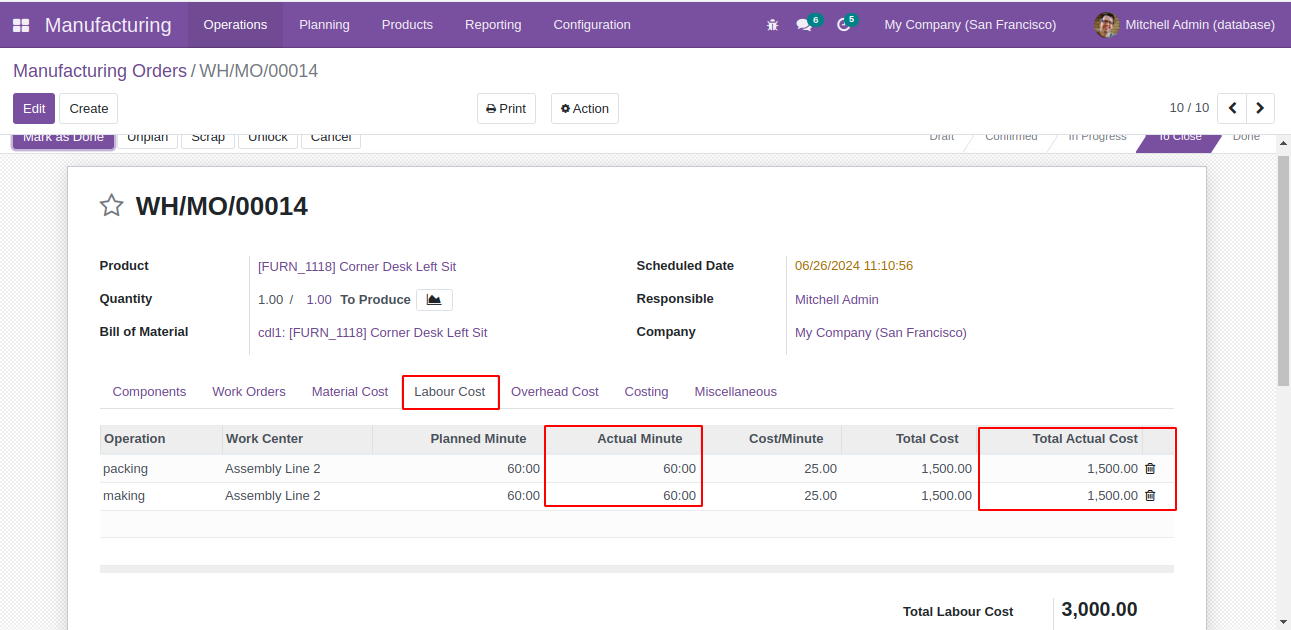The width and height of the screenshot is (1291, 630).
Task: Switch to the Miscellaneous tab
Action: 736,392
